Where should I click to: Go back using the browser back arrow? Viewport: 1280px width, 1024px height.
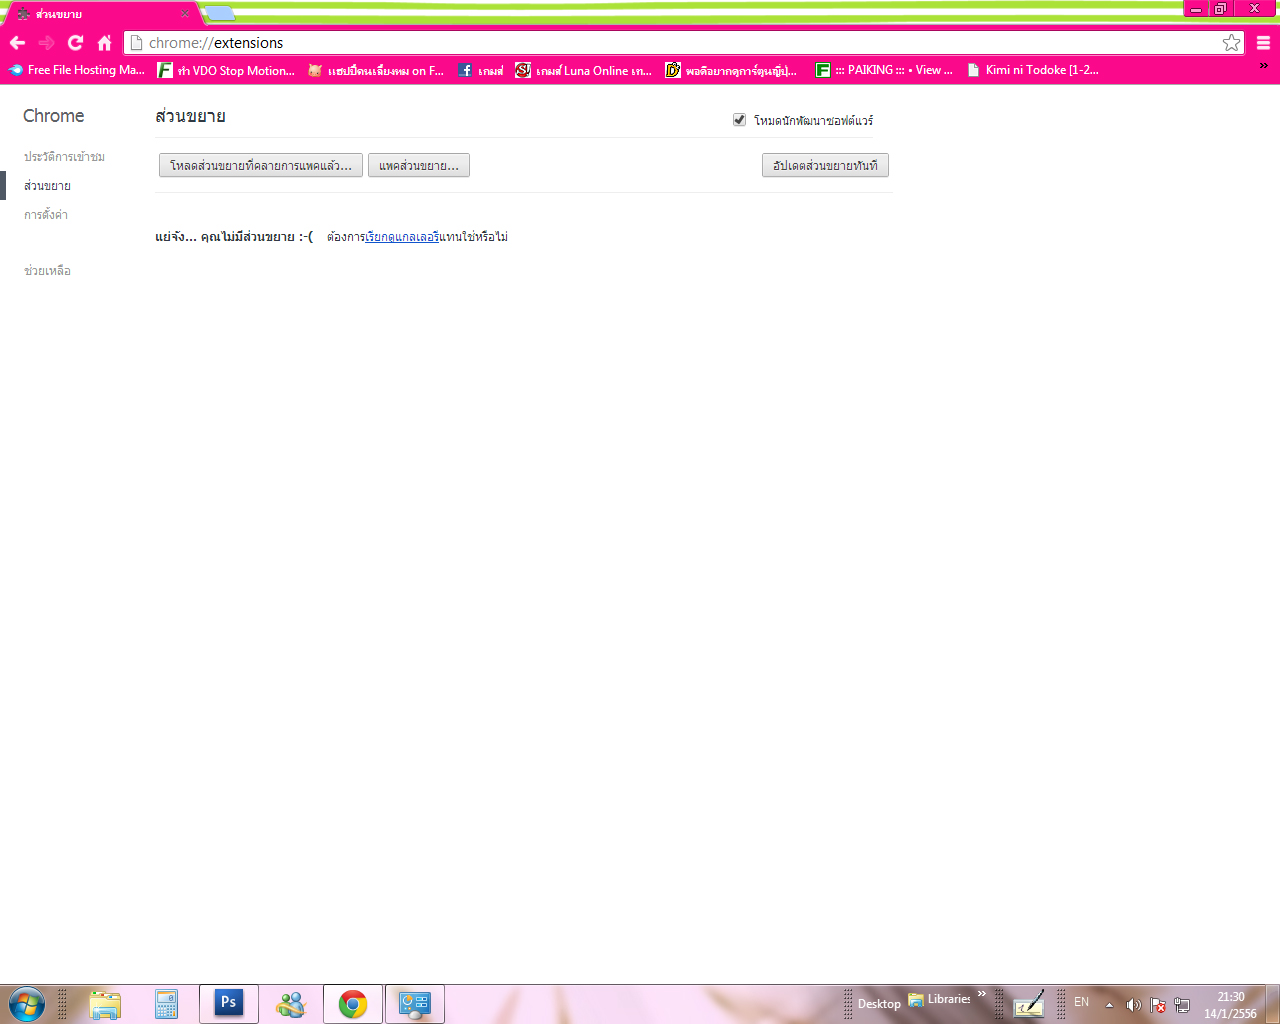[x=17, y=43]
